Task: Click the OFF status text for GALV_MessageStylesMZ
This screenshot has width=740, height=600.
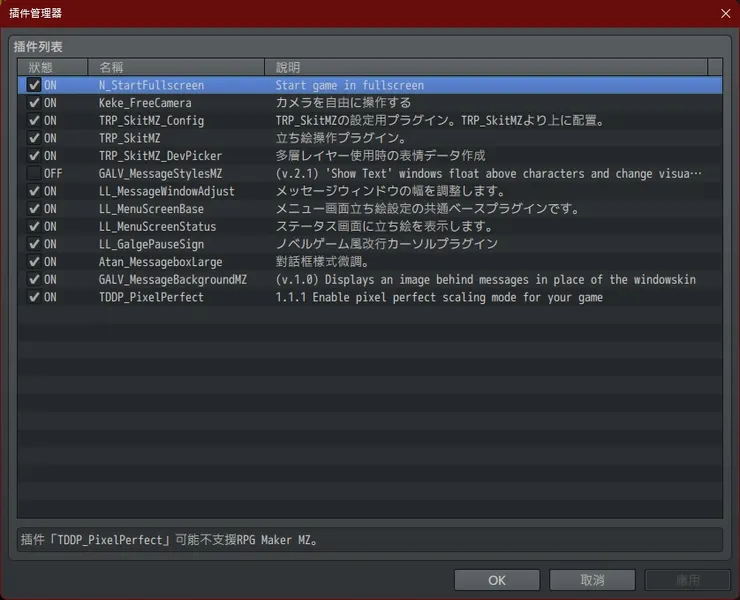Action: (x=53, y=174)
